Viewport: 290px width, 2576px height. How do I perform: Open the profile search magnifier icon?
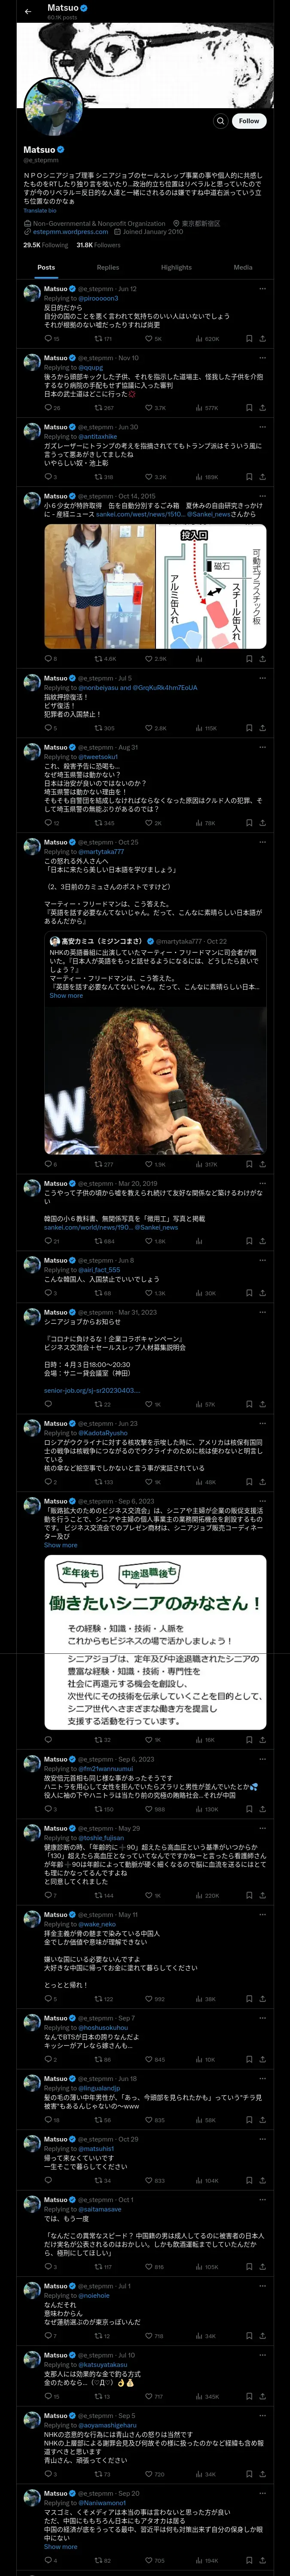click(220, 121)
